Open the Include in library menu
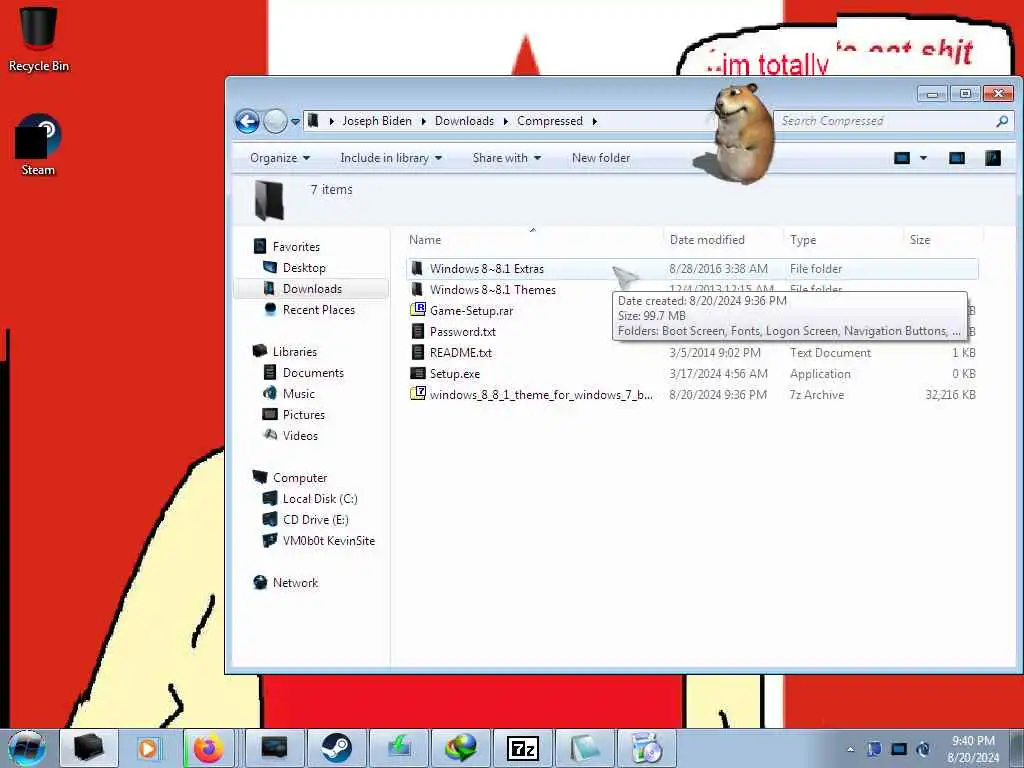The height and width of the screenshot is (768, 1024). 391,158
